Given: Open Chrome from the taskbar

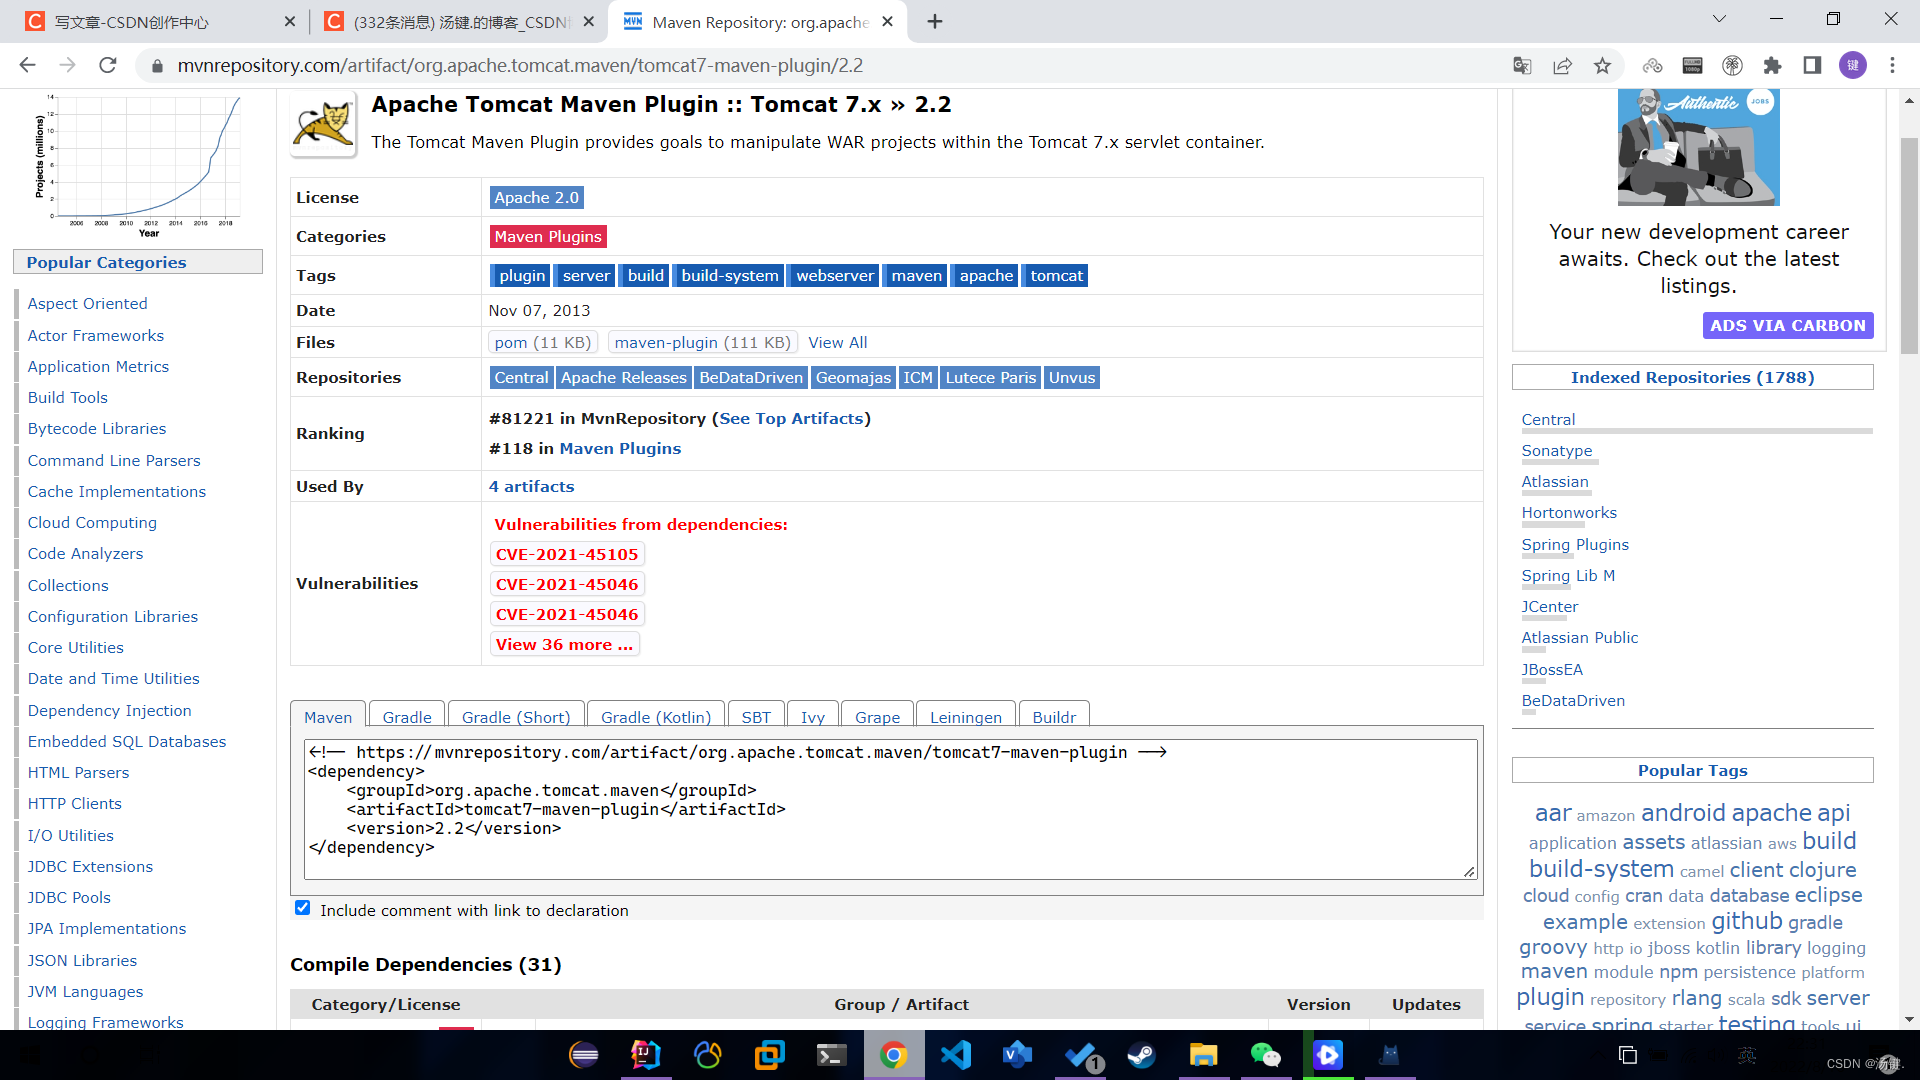Looking at the screenshot, I should point(893,1055).
